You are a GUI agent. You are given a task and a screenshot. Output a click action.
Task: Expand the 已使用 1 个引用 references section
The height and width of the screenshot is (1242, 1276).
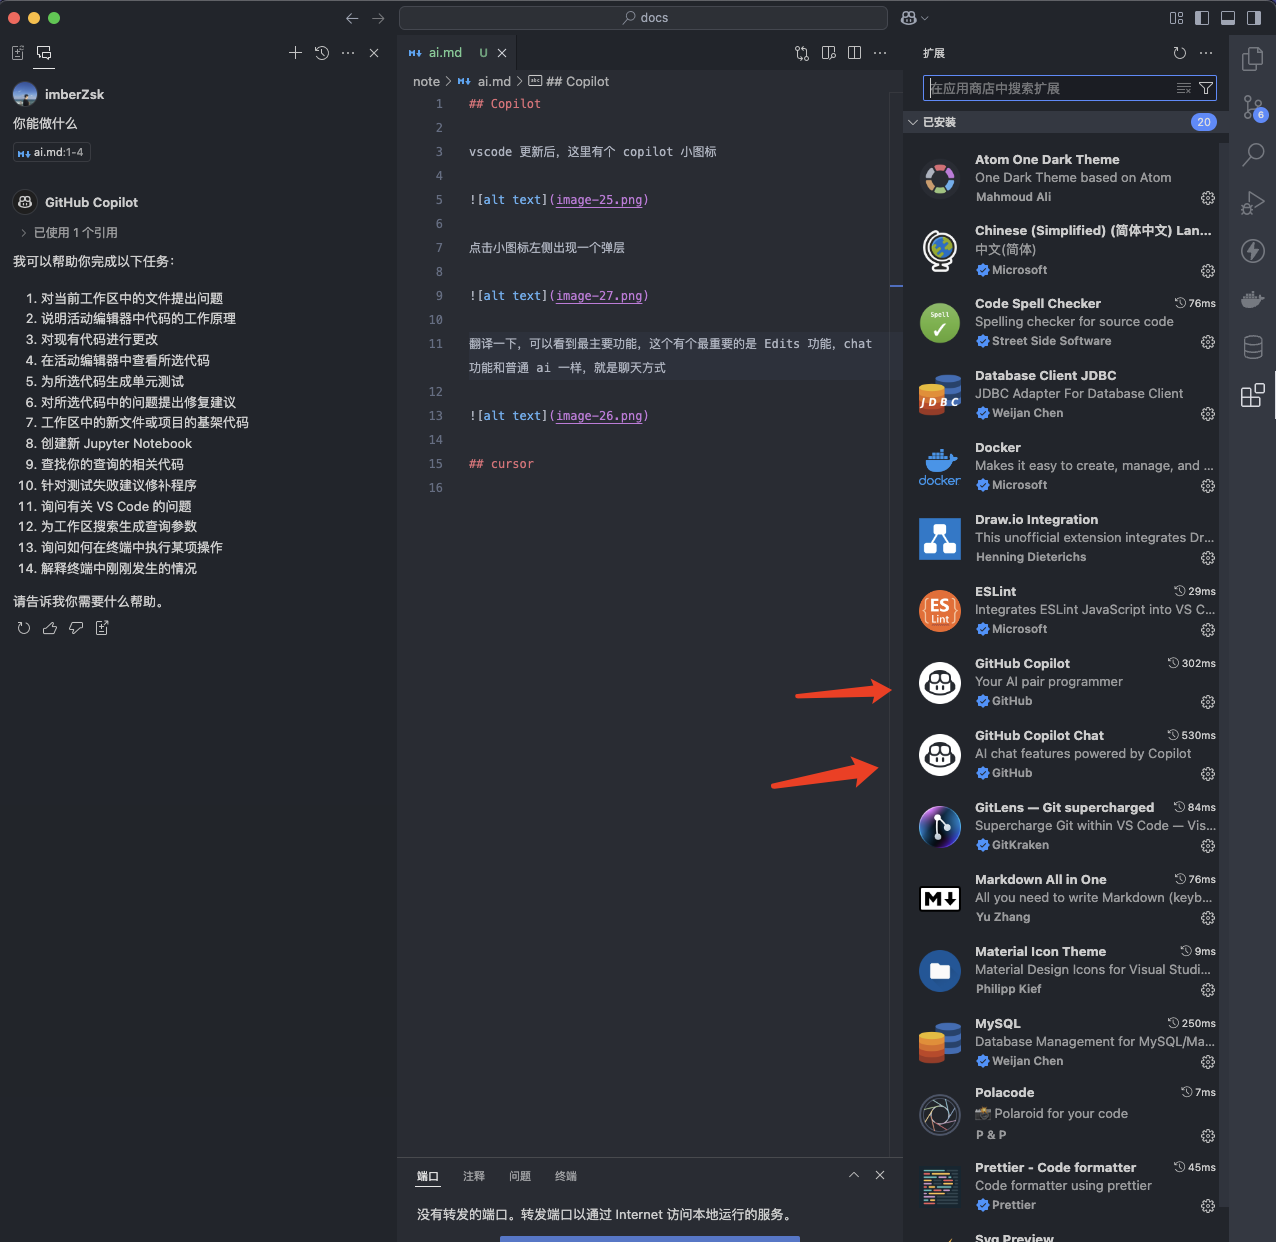(x=68, y=232)
